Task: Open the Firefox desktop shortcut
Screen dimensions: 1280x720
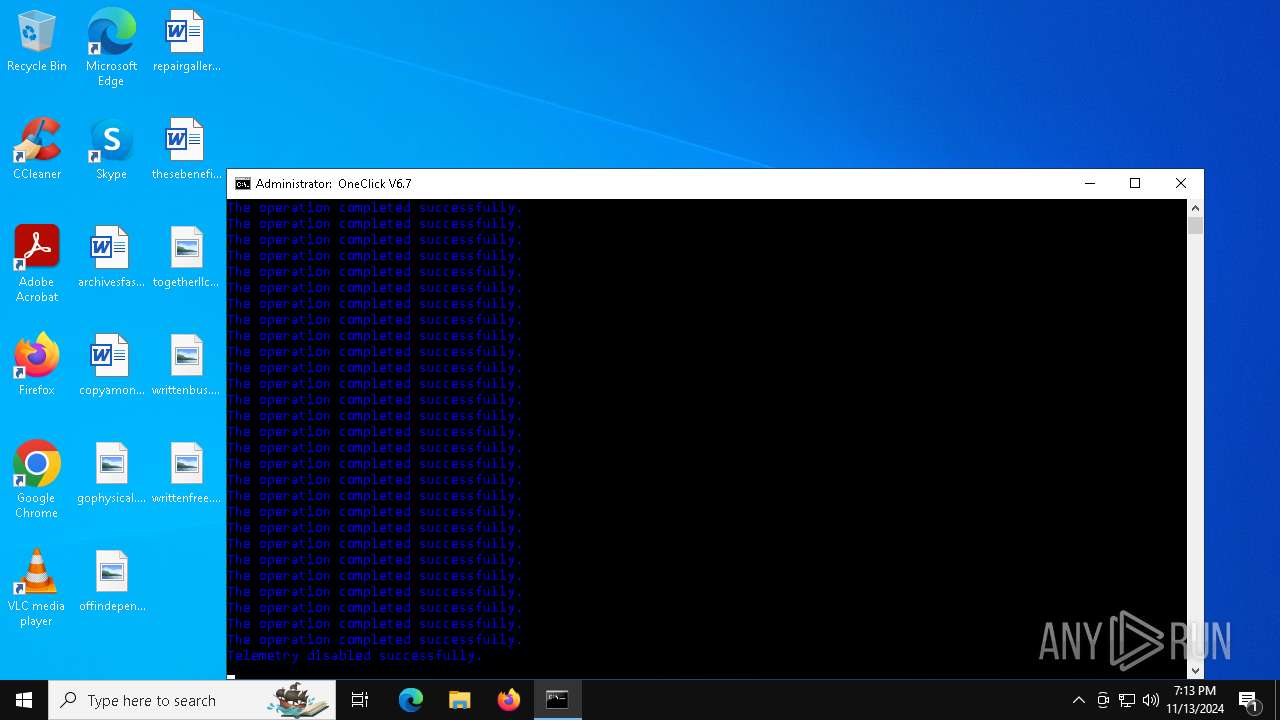Action: (37, 366)
